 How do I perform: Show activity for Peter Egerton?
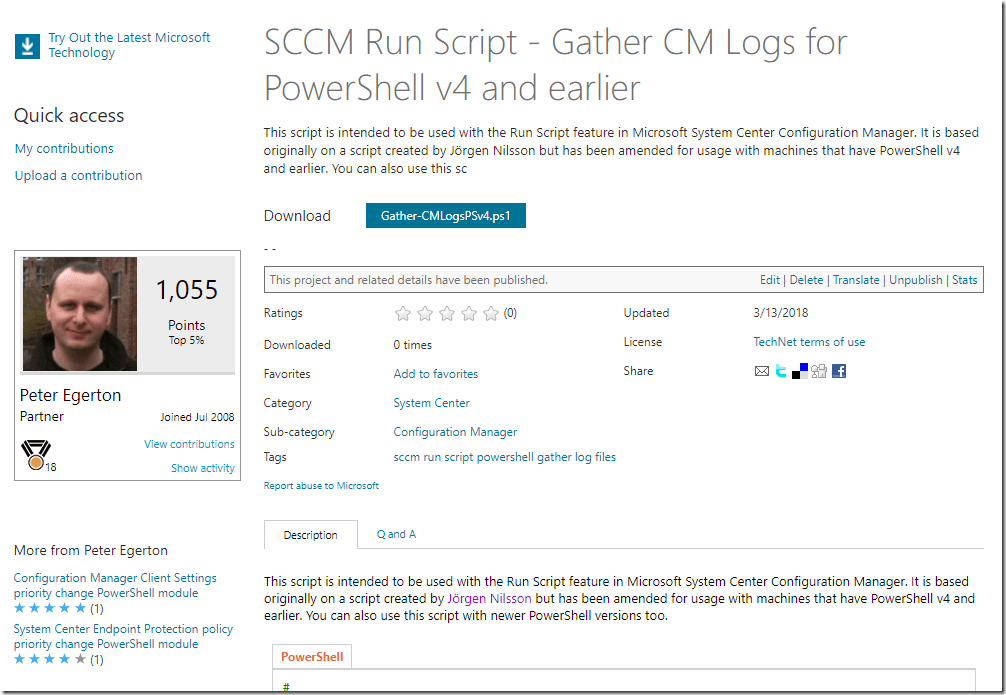pyautogui.click(x=203, y=468)
